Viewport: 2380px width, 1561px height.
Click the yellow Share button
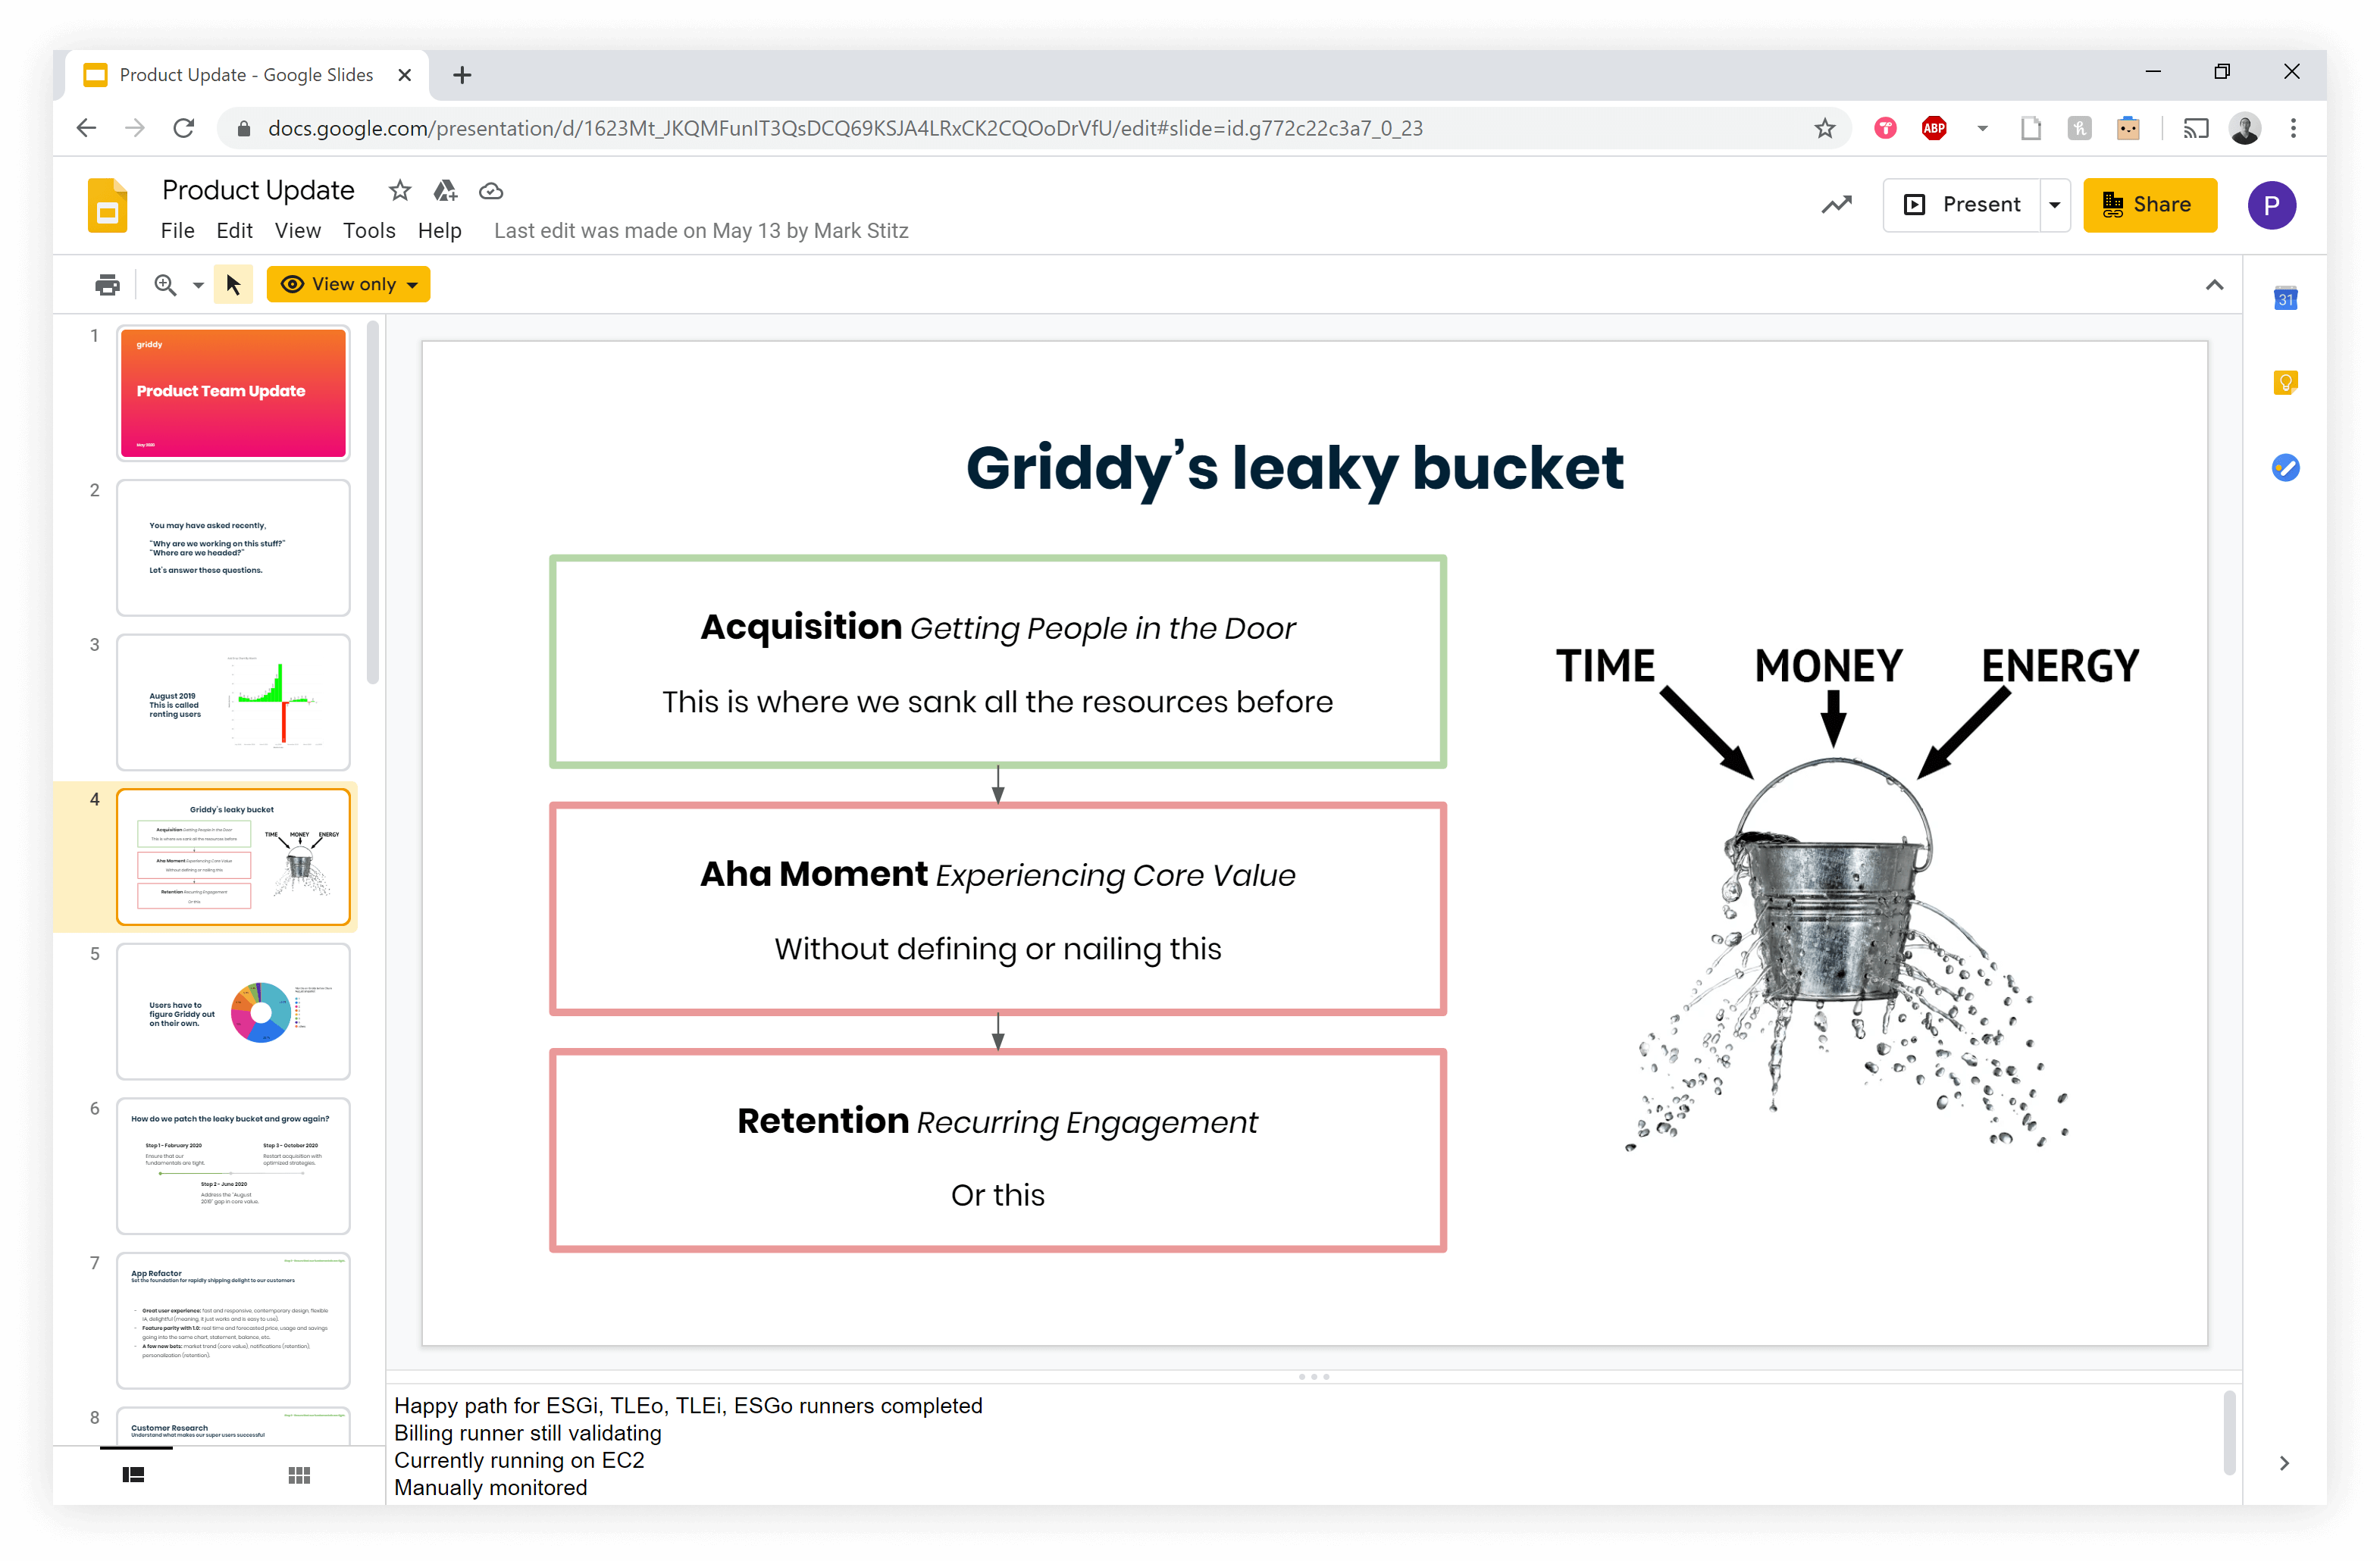click(x=2150, y=205)
